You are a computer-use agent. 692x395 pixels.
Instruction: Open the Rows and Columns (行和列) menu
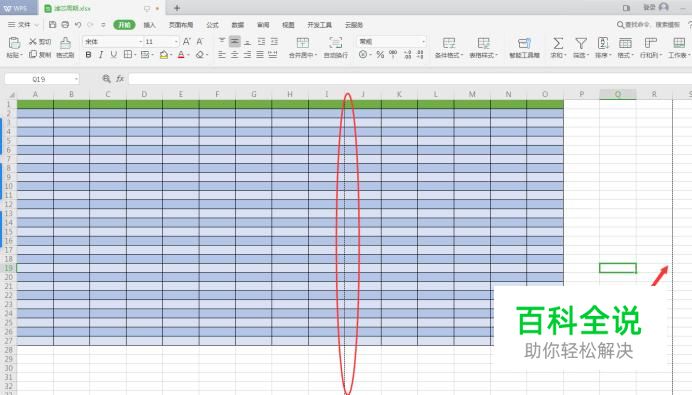click(651, 48)
